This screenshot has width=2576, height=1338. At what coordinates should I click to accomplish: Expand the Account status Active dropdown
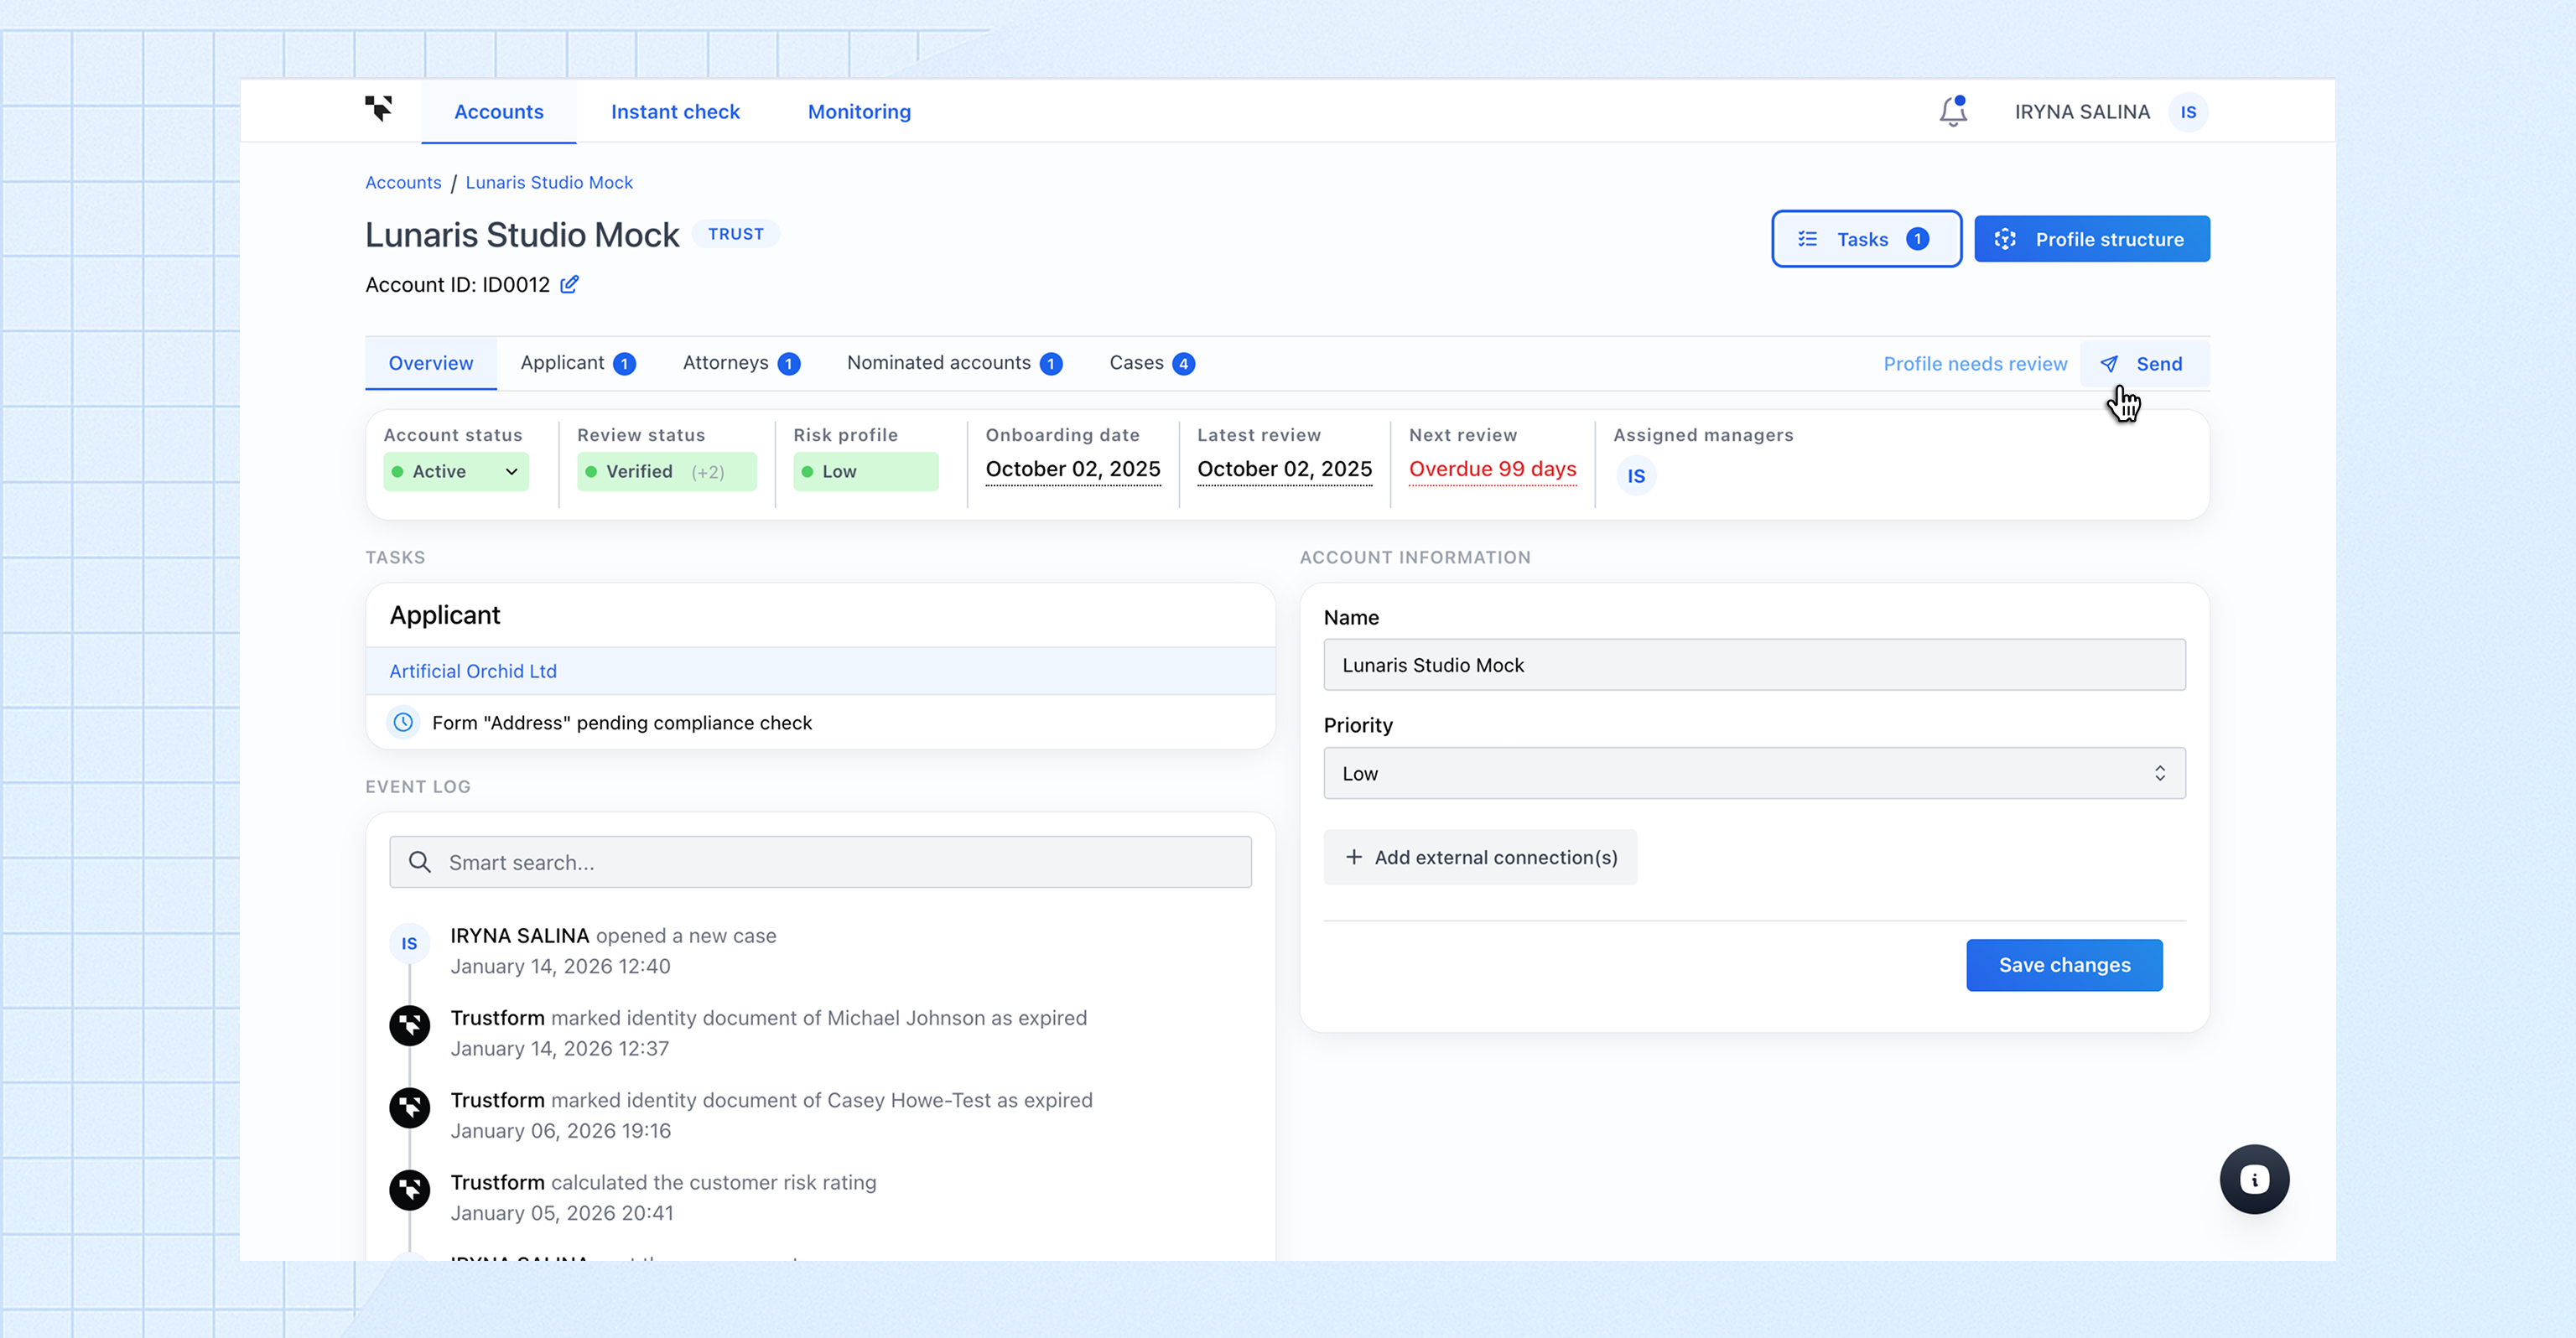click(x=456, y=472)
